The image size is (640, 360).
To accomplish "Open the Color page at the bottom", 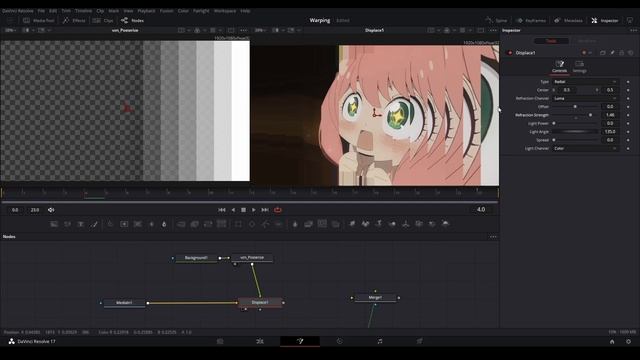I will pyautogui.click(x=340, y=341).
